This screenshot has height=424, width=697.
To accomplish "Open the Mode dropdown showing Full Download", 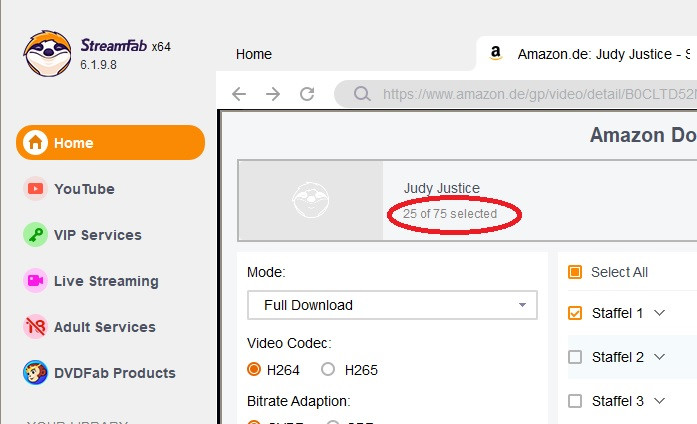I will [392, 305].
